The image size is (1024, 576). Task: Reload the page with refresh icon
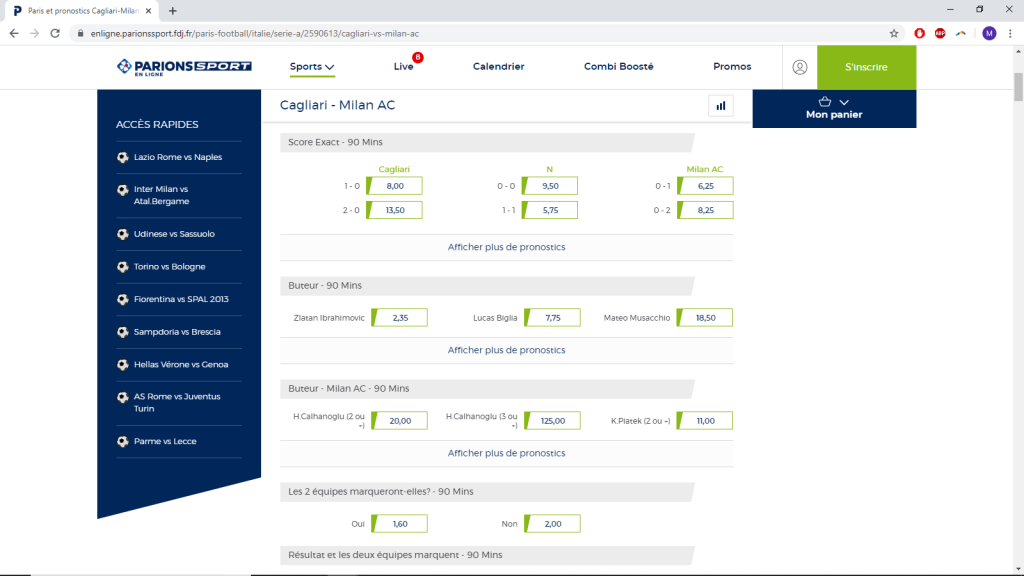(x=55, y=33)
